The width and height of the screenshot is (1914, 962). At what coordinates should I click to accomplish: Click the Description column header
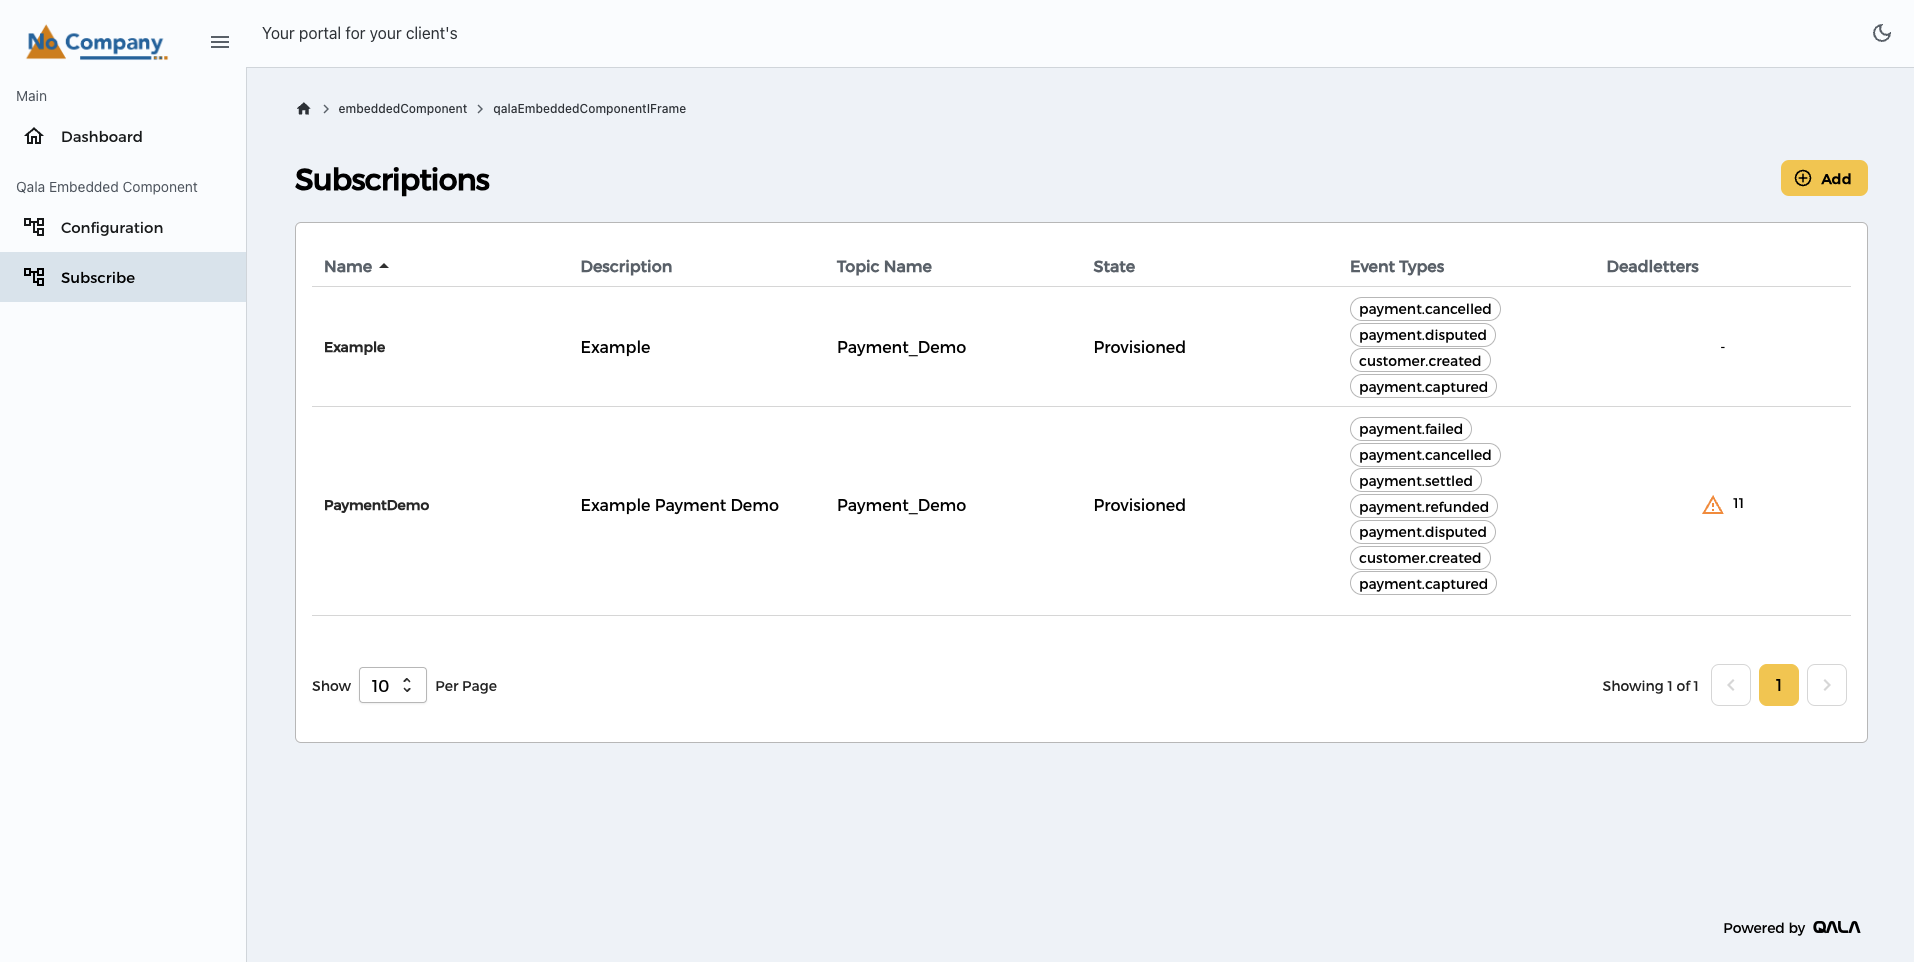[626, 266]
